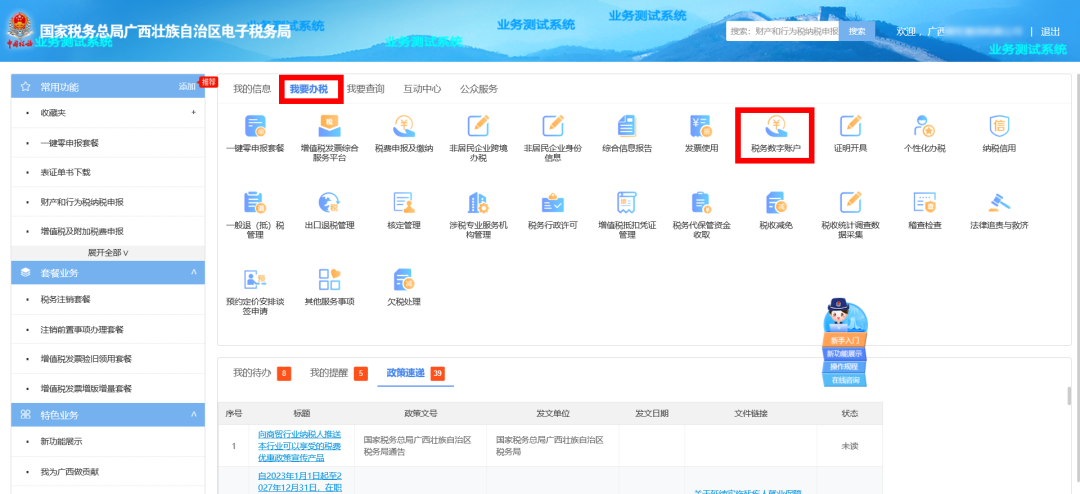Click 新功能展示 on assistant widget
Image resolution: width=1080 pixels, height=494 pixels.
coord(844,353)
